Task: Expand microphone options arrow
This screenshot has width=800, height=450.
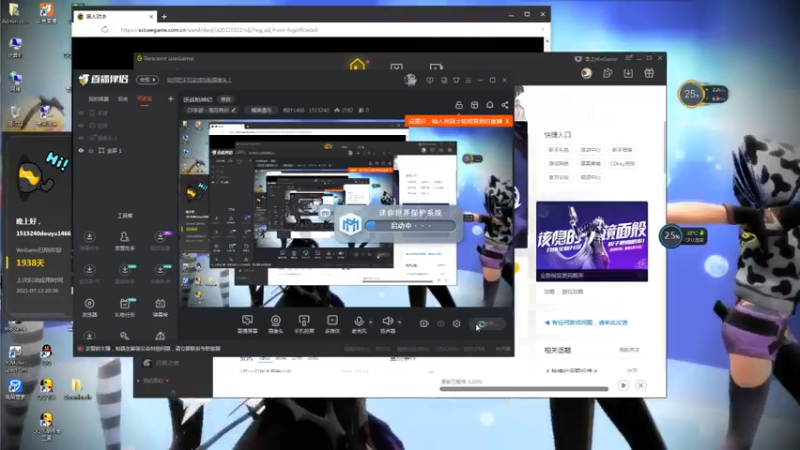Action: tap(370, 322)
